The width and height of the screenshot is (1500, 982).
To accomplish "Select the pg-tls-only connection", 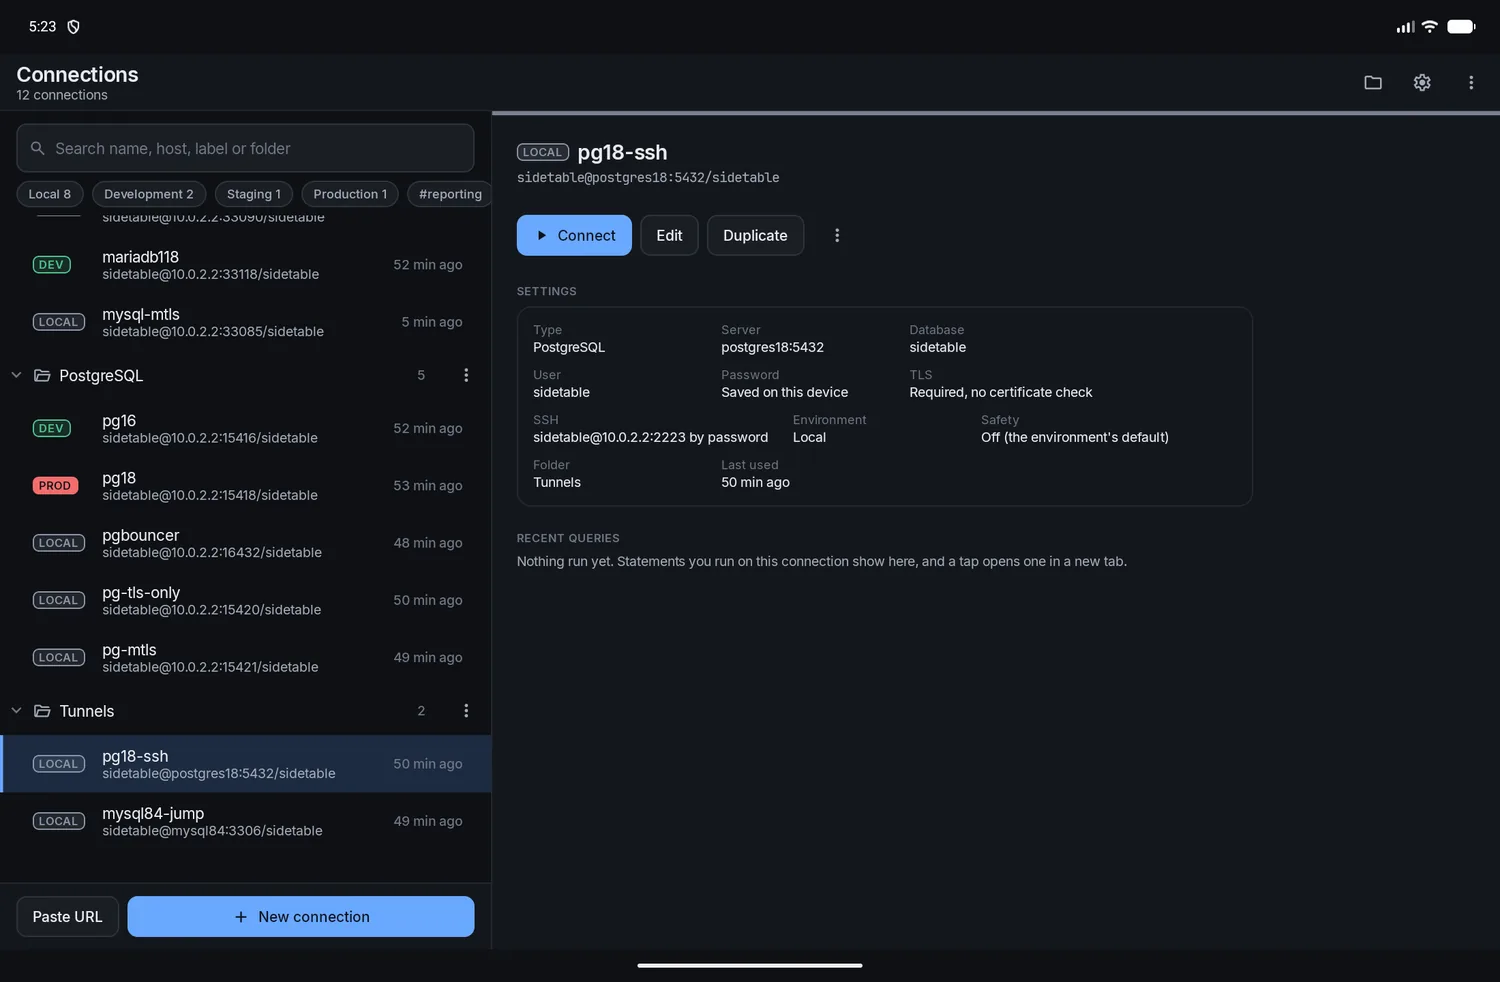I will click(246, 600).
